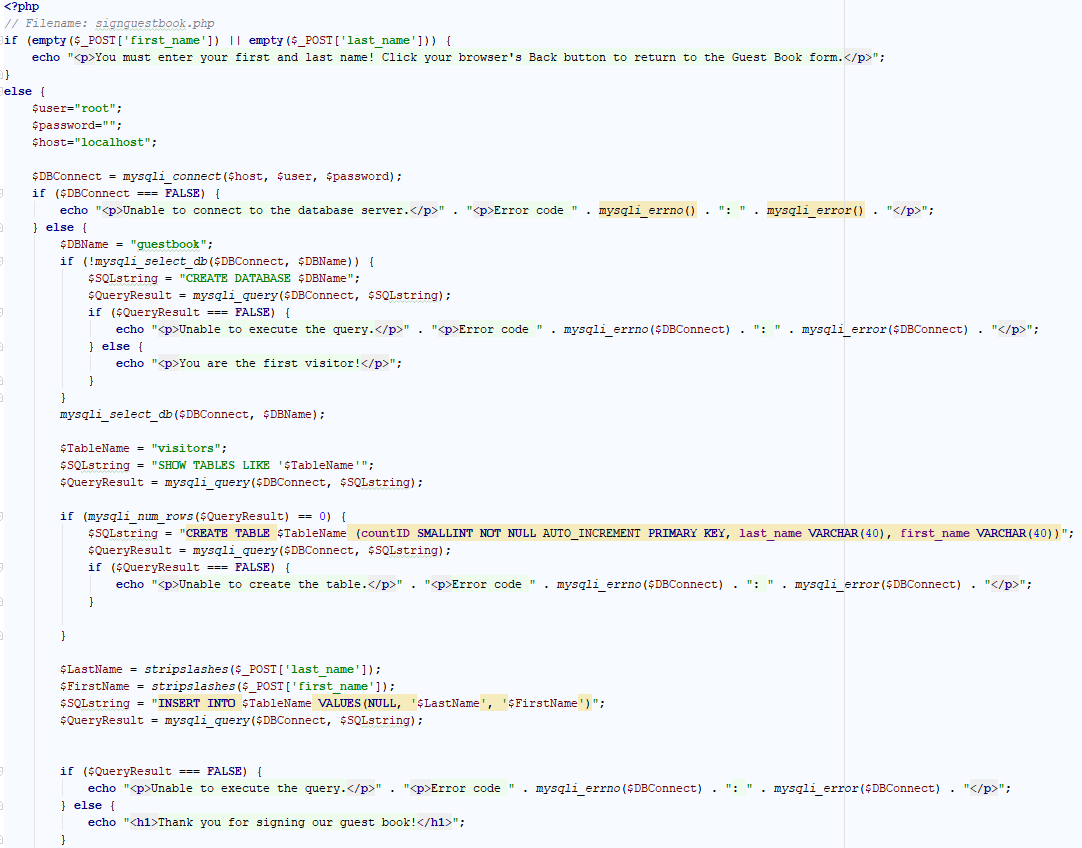Click the INSERT INTO keywords

click(x=197, y=703)
